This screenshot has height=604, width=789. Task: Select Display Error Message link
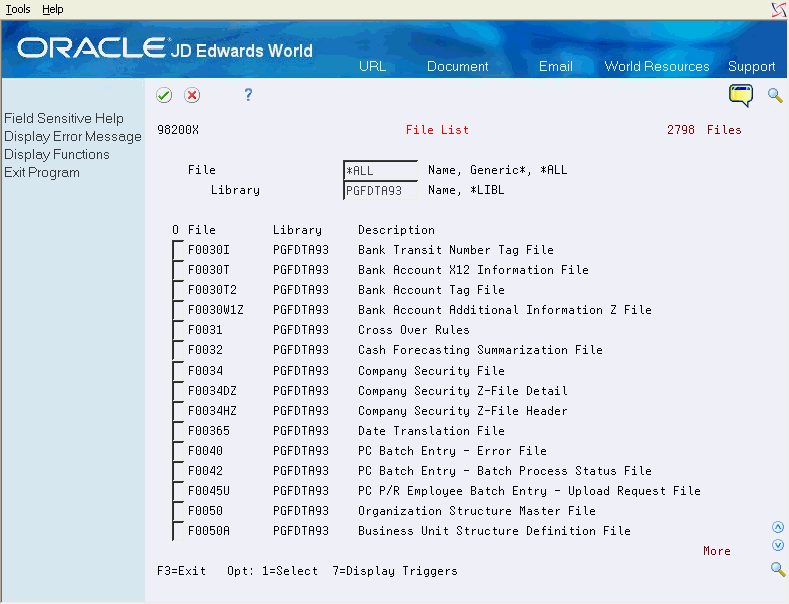coord(73,136)
